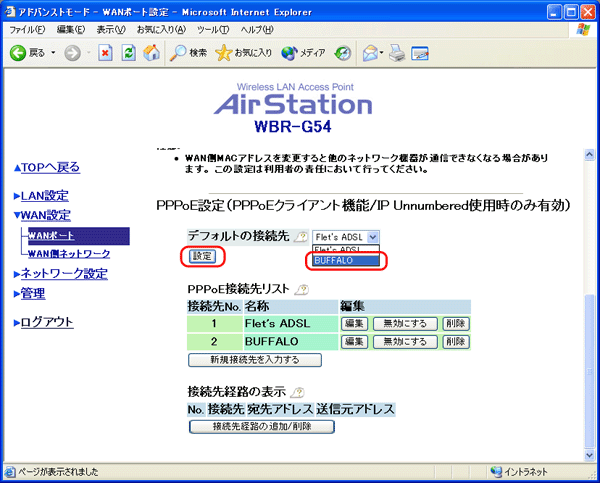Screen dimensions: 600x483
Task: Click help icon next to デフォルトの接続先
Action: click(x=301, y=237)
